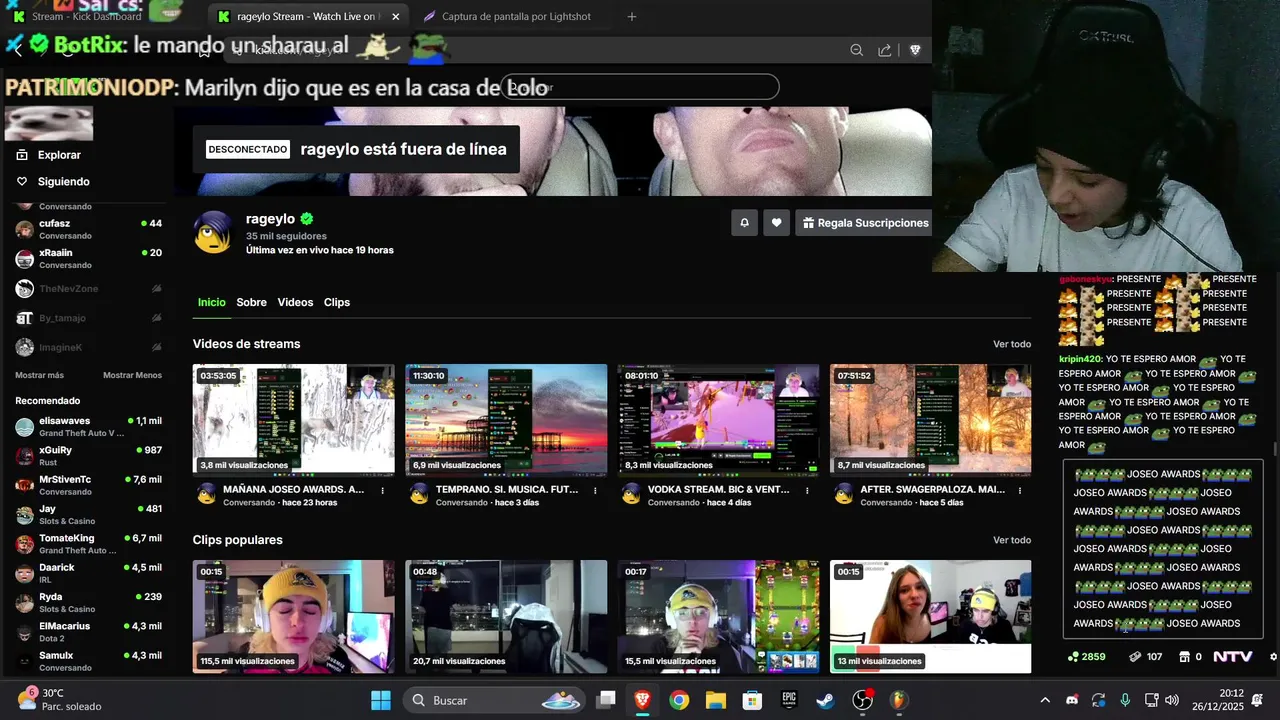1280x720 pixels.
Task: Play the clip with 13 mil visualizaciones
Action: (x=930, y=616)
